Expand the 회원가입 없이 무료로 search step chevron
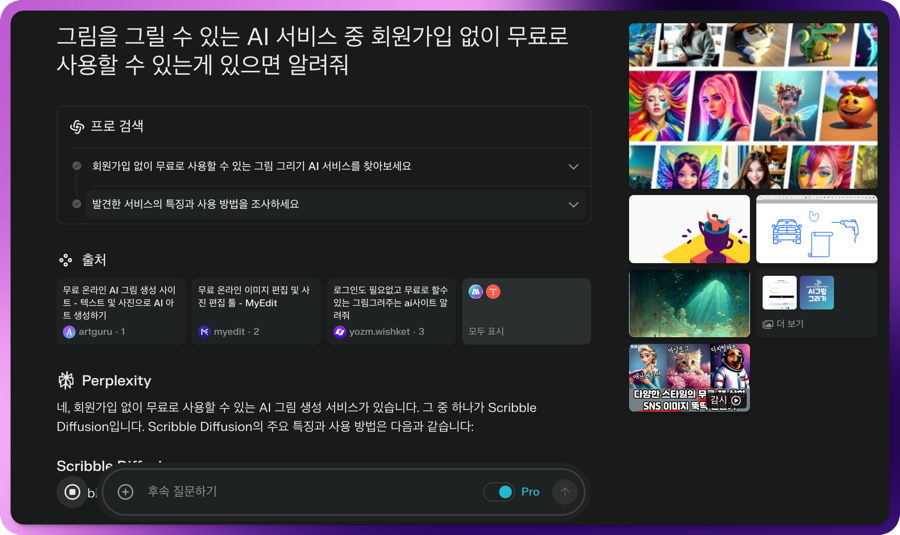 [x=573, y=166]
